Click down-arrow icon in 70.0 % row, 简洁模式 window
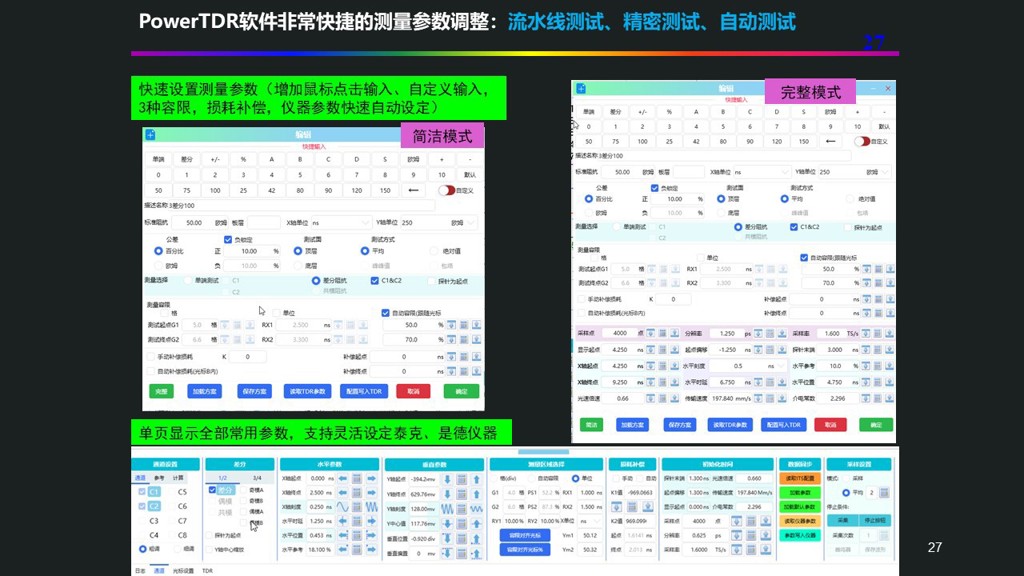The height and width of the screenshot is (576, 1024). point(451,340)
